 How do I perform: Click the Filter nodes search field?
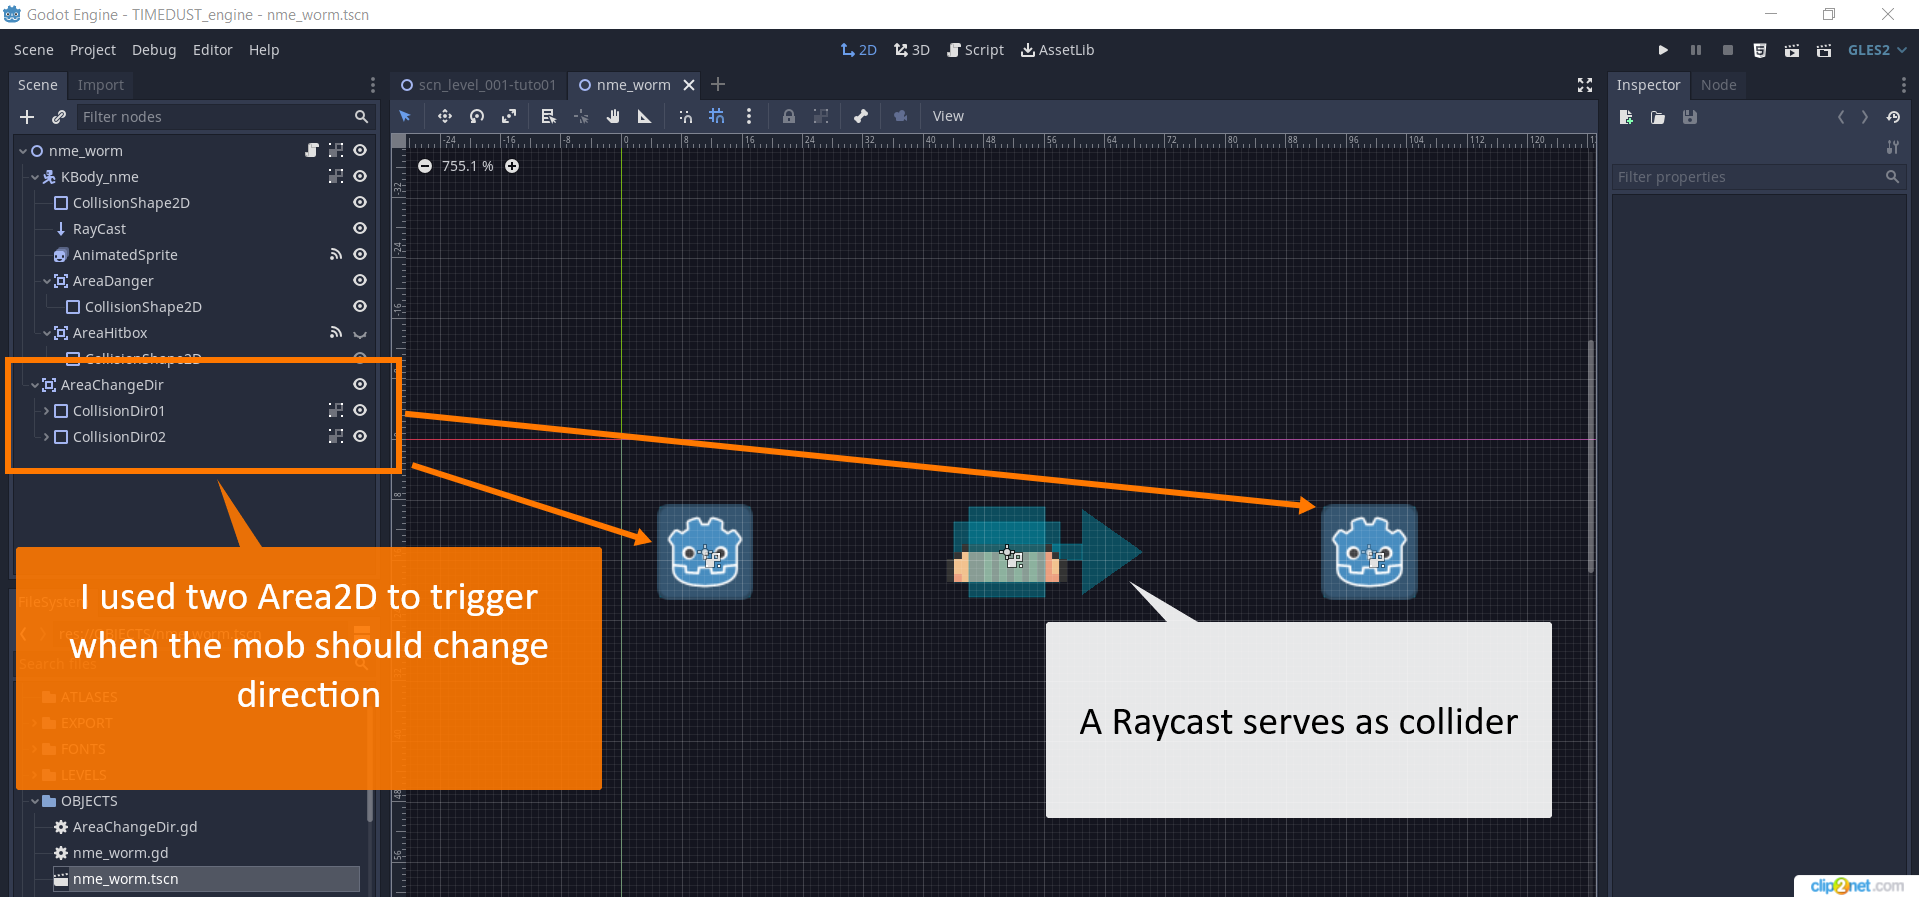pyautogui.click(x=224, y=117)
